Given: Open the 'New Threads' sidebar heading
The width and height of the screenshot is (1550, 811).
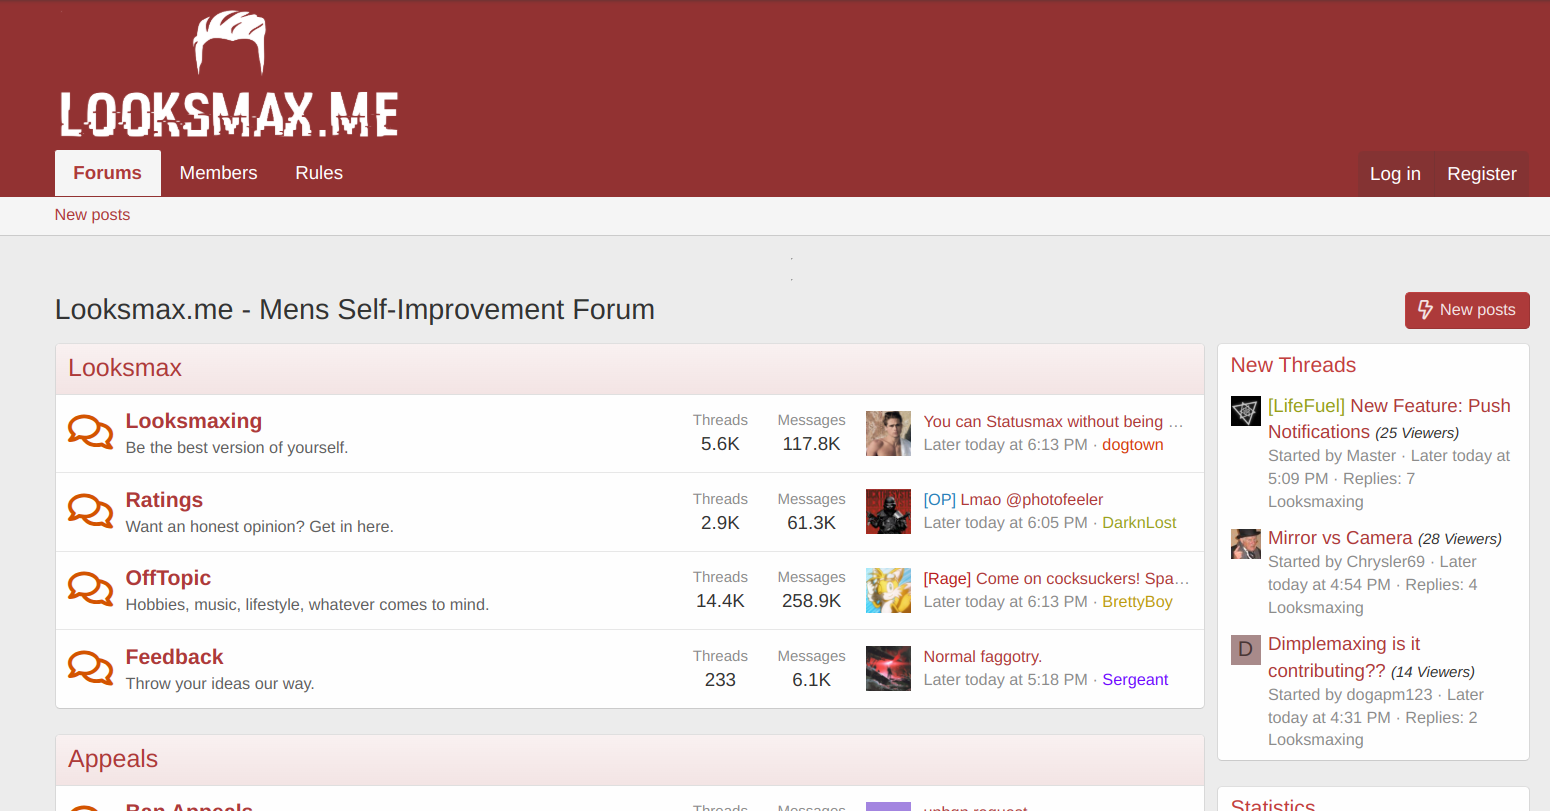Looking at the screenshot, I should pyautogui.click(x=1293, y=365).
